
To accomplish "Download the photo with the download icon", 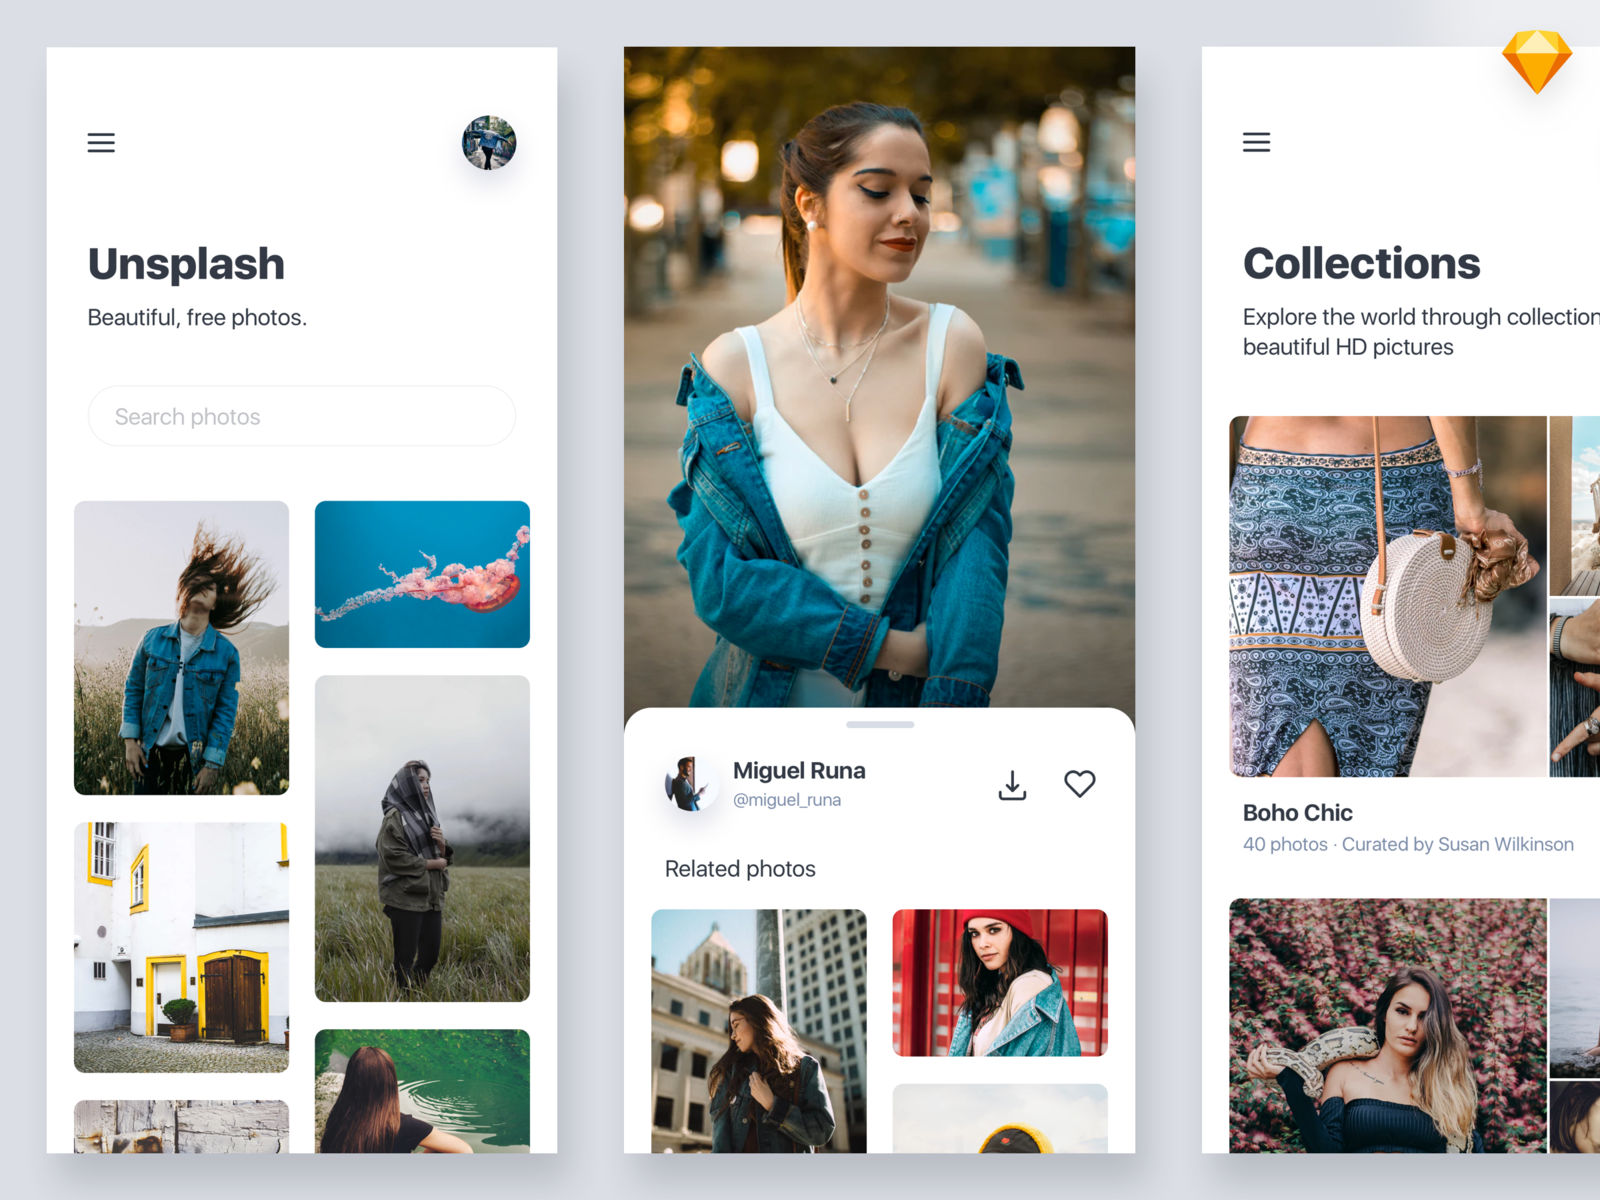I will pos(1012,785).
